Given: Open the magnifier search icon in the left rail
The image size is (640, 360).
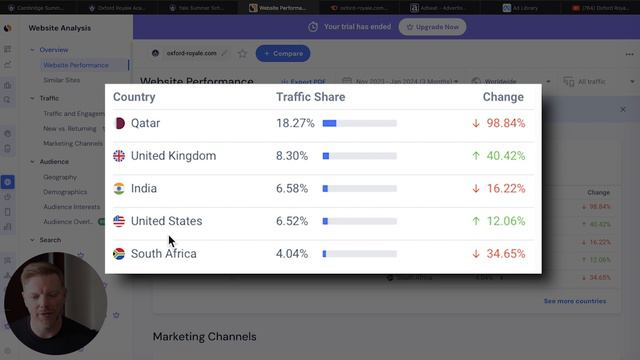Looking at the screenshot, I should (x=7, y=100).
